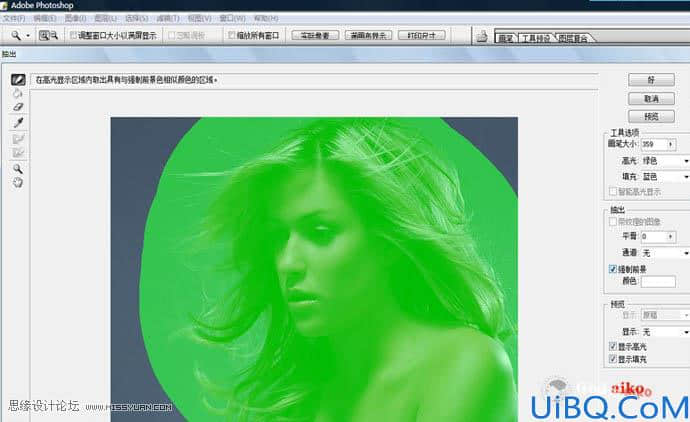Click the 画笔大小 value field showing 359
Image resolution: width=690 pixels, height=422 pixels.
click(653, 144)
